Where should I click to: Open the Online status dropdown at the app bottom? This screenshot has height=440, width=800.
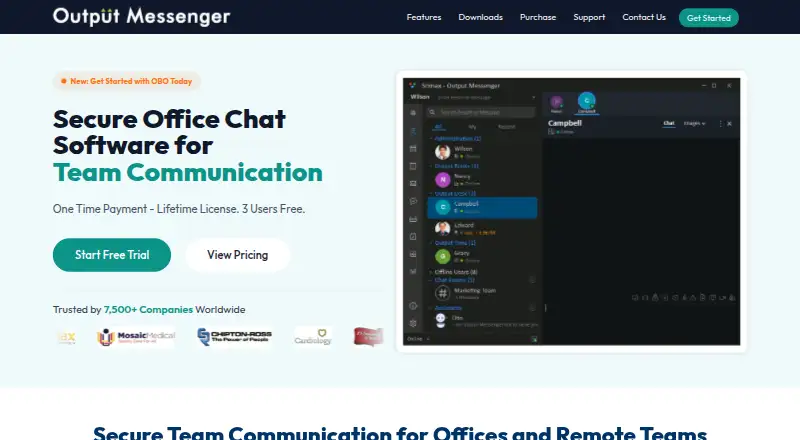coord(418,339)
